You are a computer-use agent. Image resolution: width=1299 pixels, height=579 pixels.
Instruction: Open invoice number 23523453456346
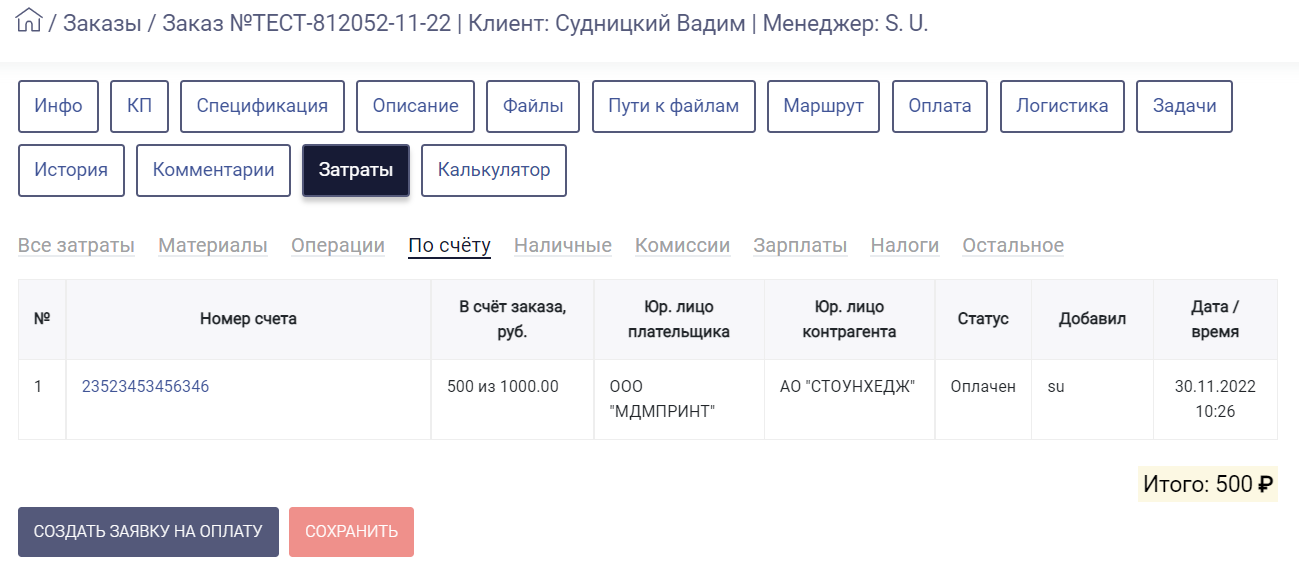(145, 386)
